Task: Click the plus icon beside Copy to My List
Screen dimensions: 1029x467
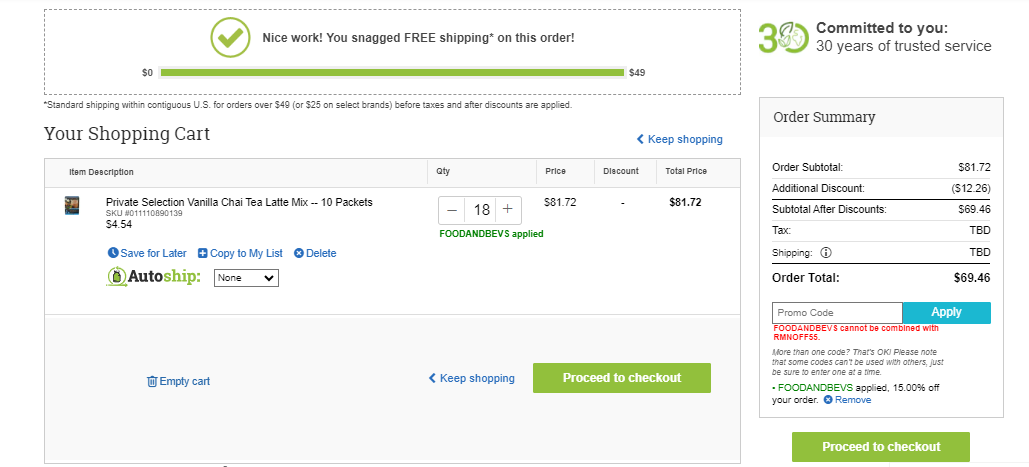Action: [x=203, y=253]
